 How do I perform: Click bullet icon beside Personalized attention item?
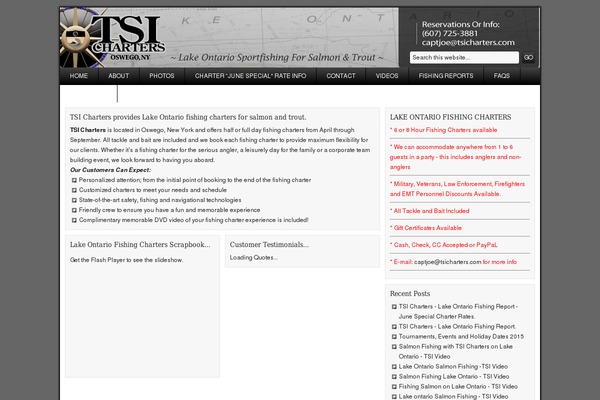point(74,180)
